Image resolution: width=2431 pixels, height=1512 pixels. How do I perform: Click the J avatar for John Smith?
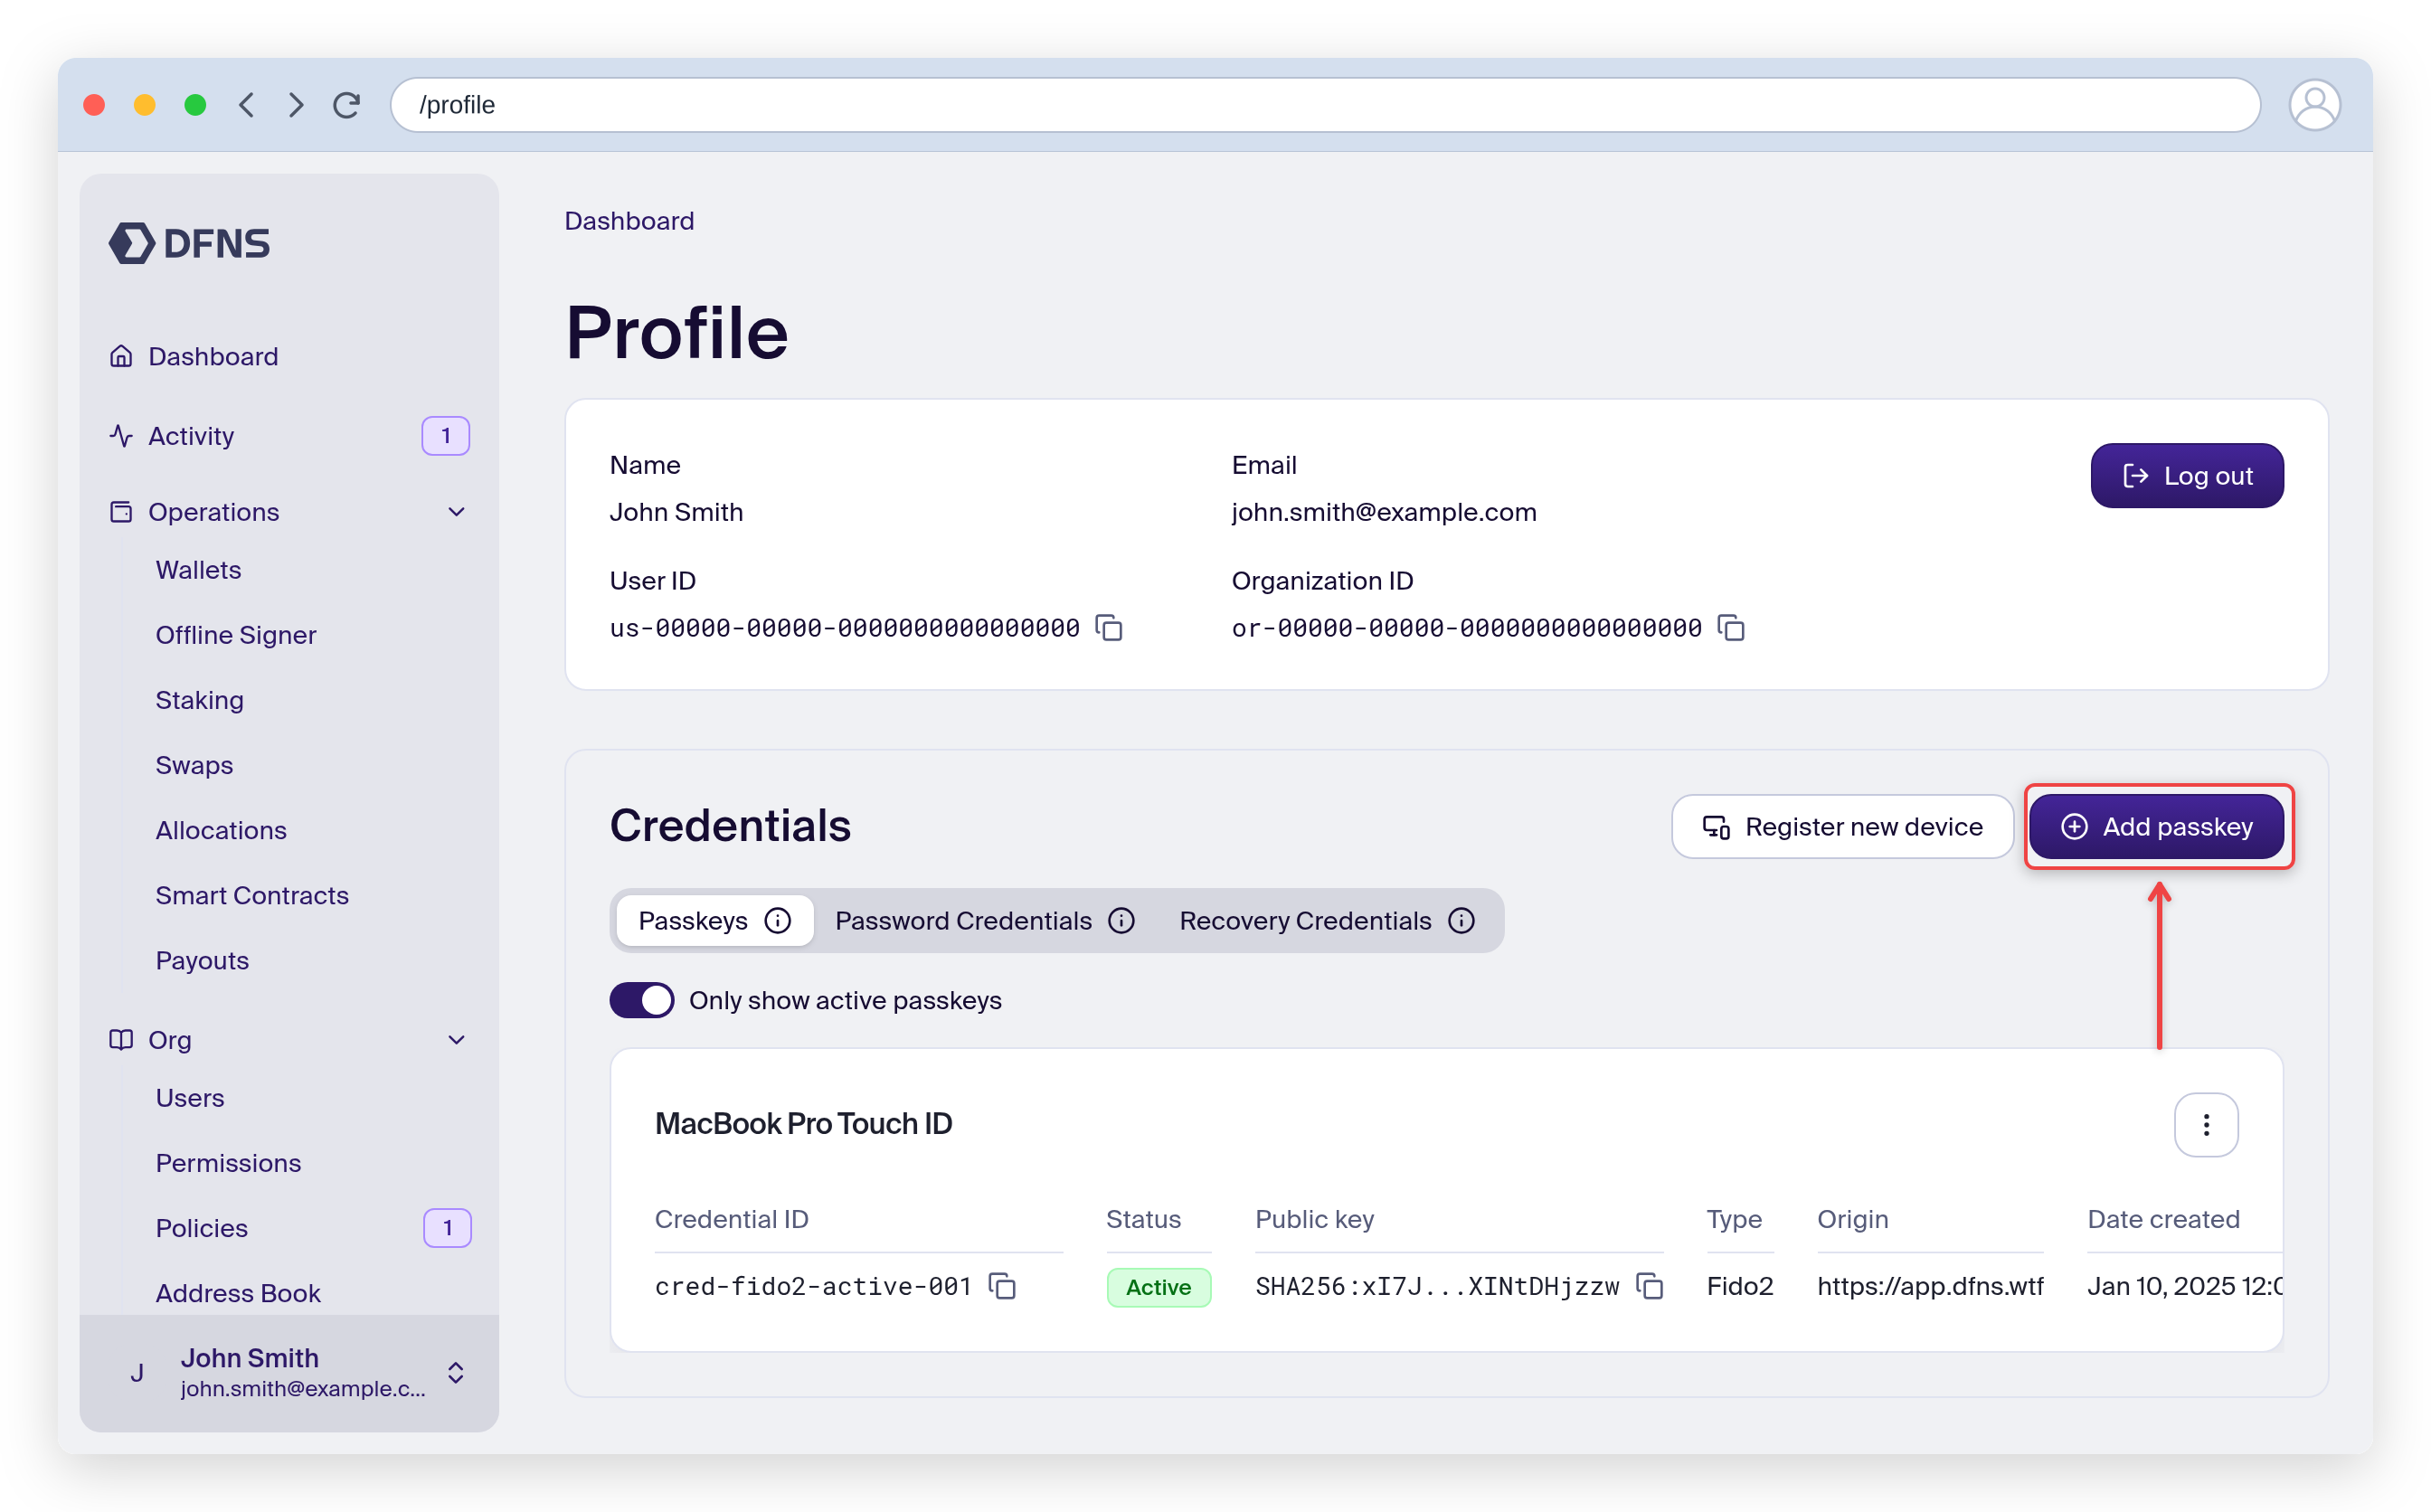[137, 1373]
